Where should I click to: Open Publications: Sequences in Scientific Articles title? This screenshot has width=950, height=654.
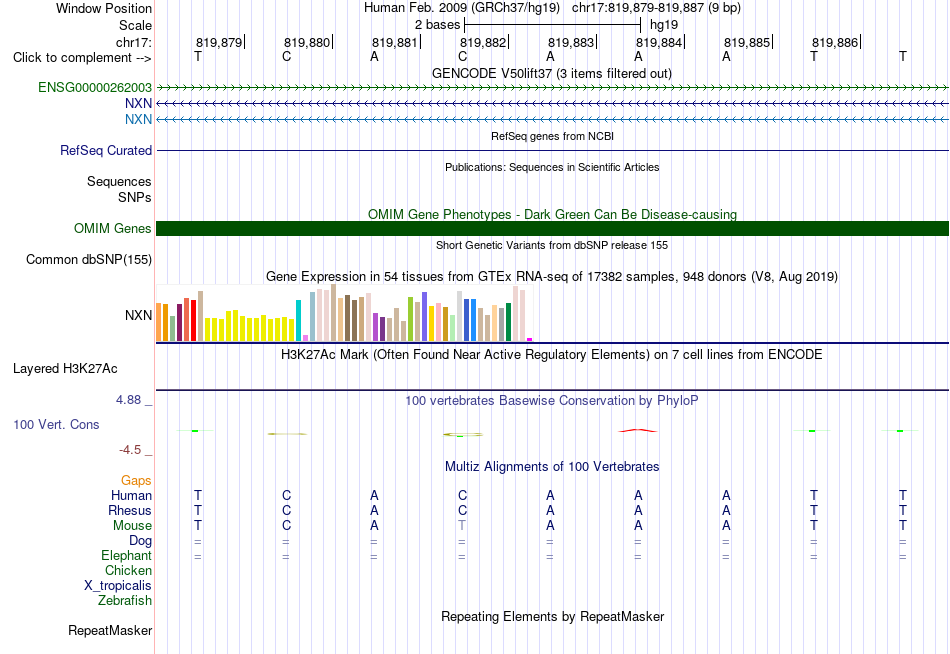coord(552,167)
